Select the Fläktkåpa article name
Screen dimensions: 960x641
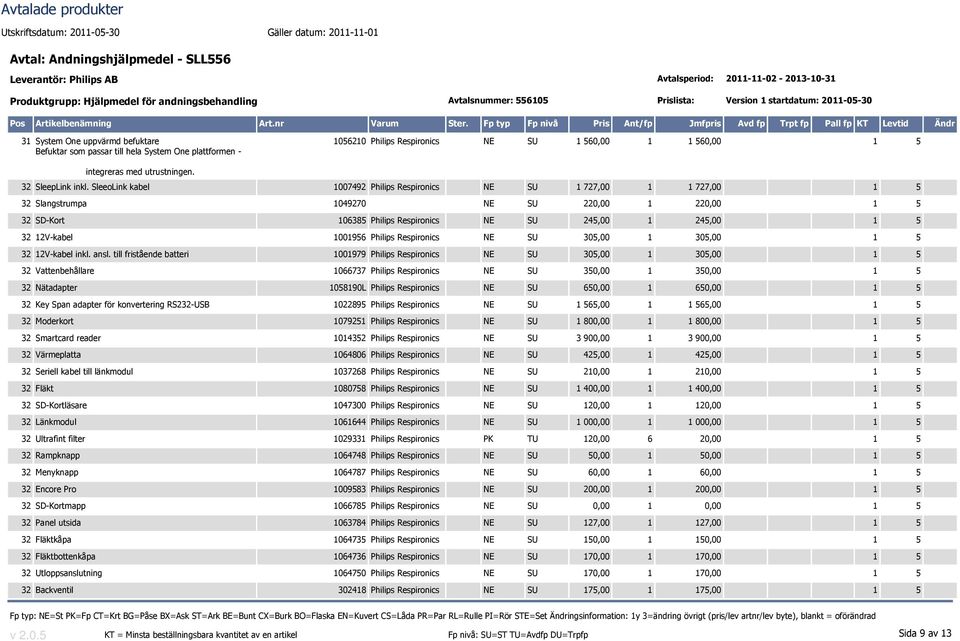[53, 540]
